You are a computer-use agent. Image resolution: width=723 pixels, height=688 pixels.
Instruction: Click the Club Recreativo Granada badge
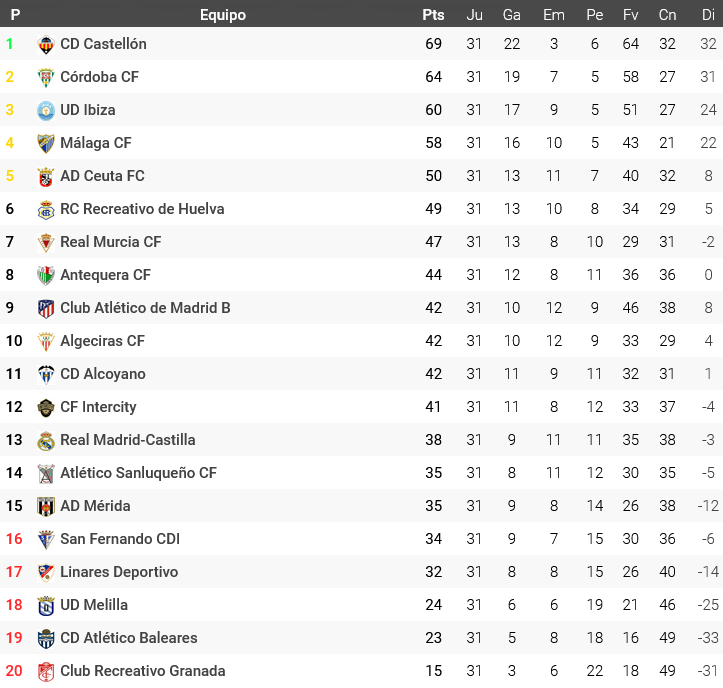(x=46, y=671)
